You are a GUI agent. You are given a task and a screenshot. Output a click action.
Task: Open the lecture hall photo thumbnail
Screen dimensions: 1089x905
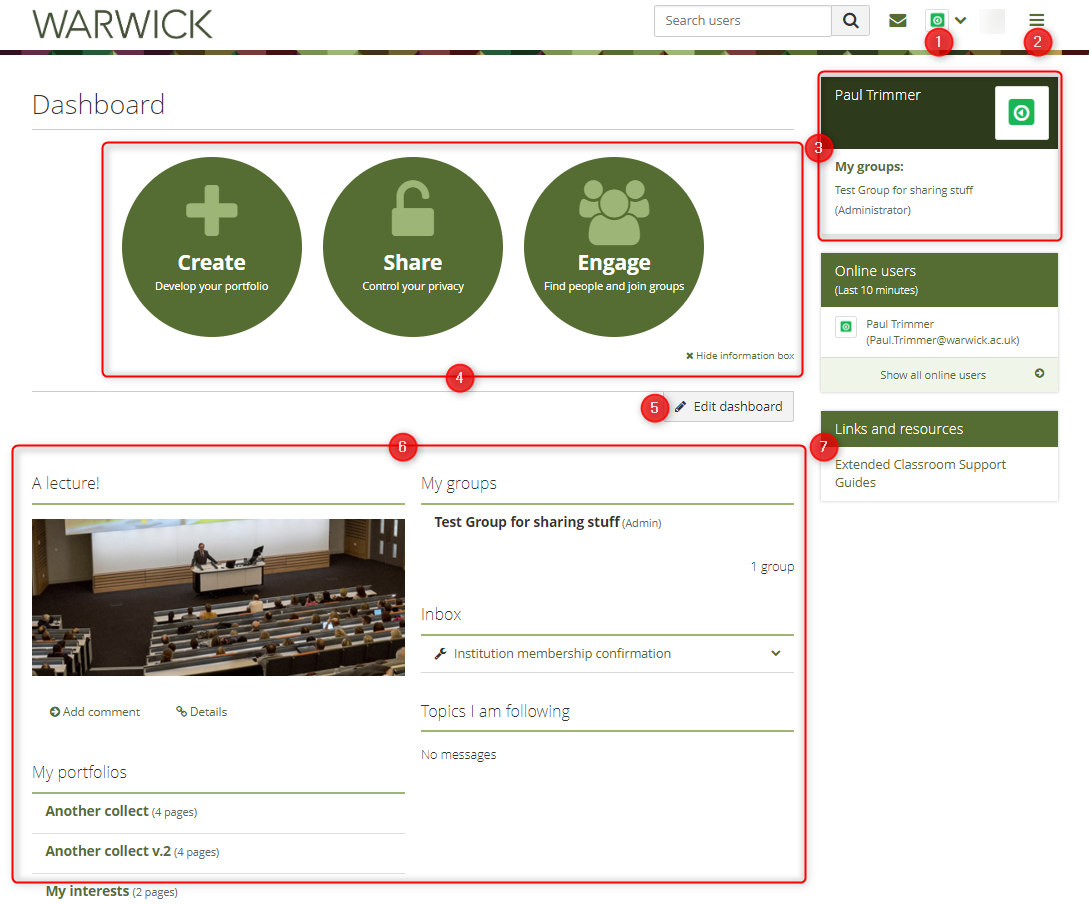click(218, 597)
